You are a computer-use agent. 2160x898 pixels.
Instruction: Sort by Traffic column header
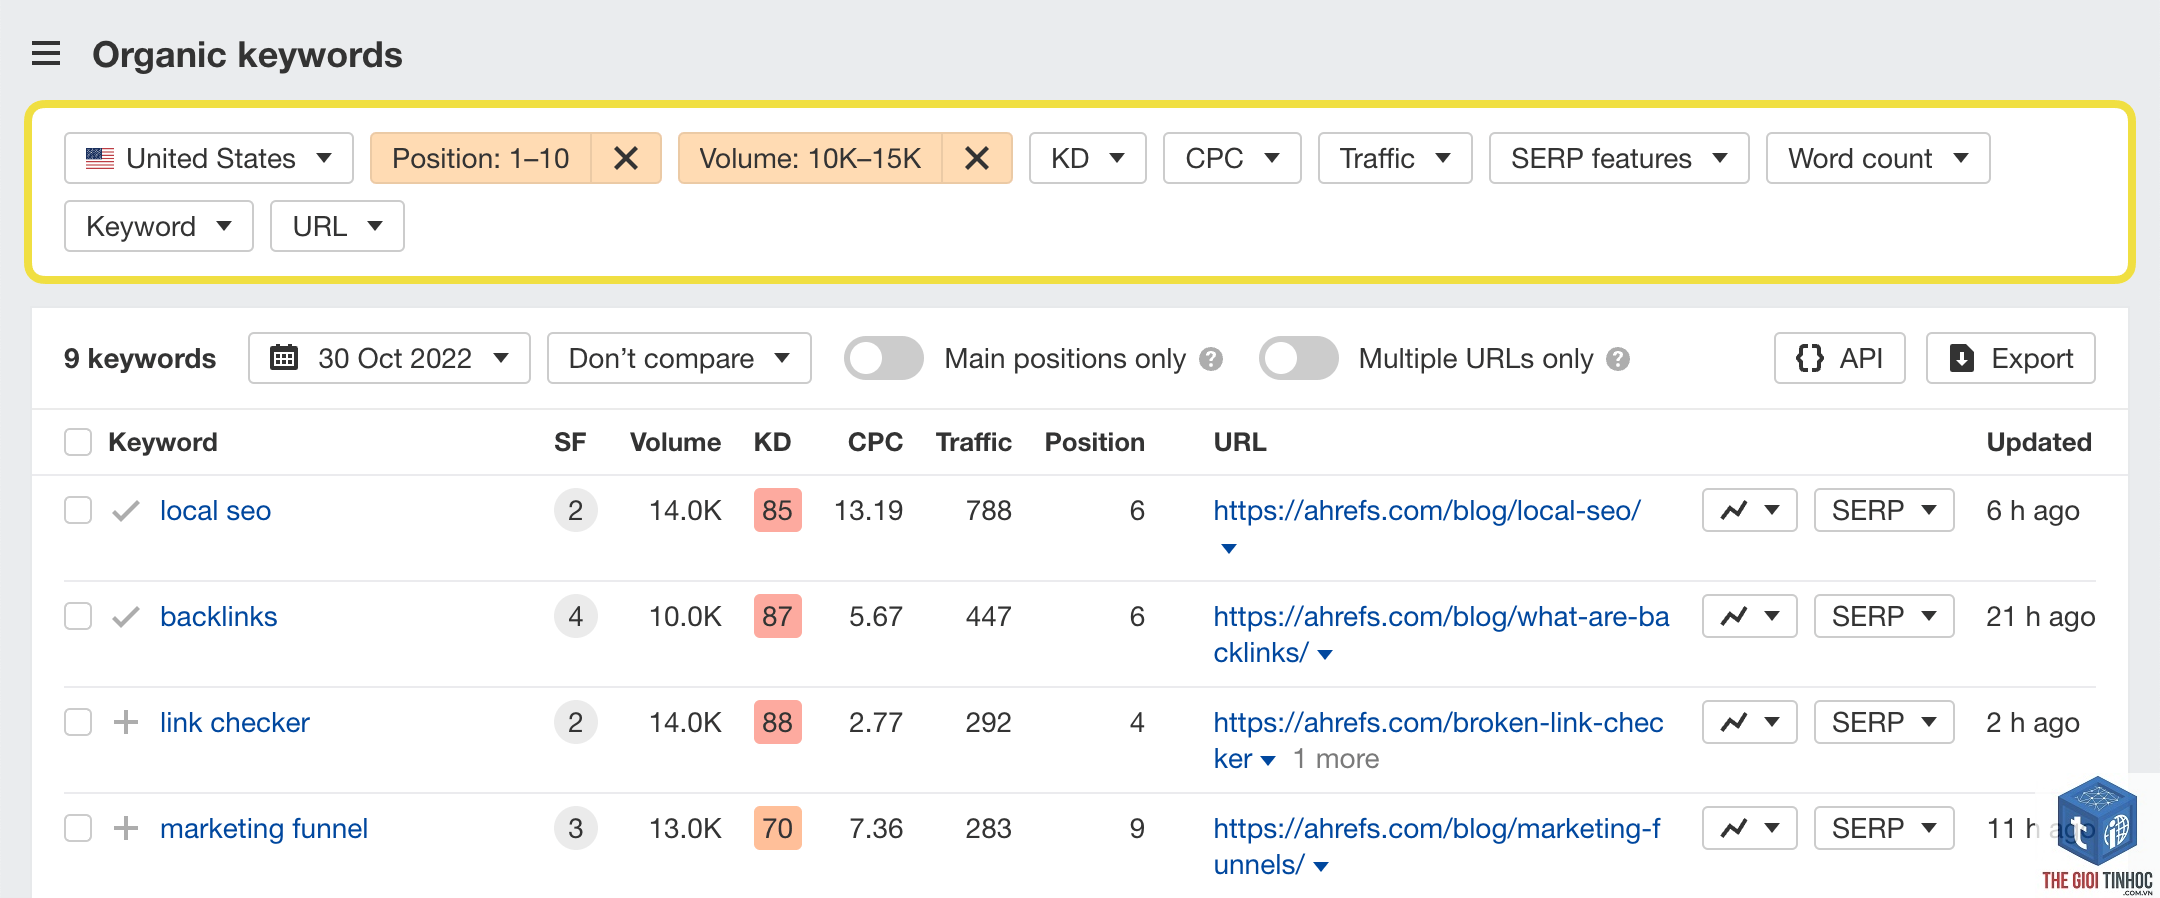(973, 442)
